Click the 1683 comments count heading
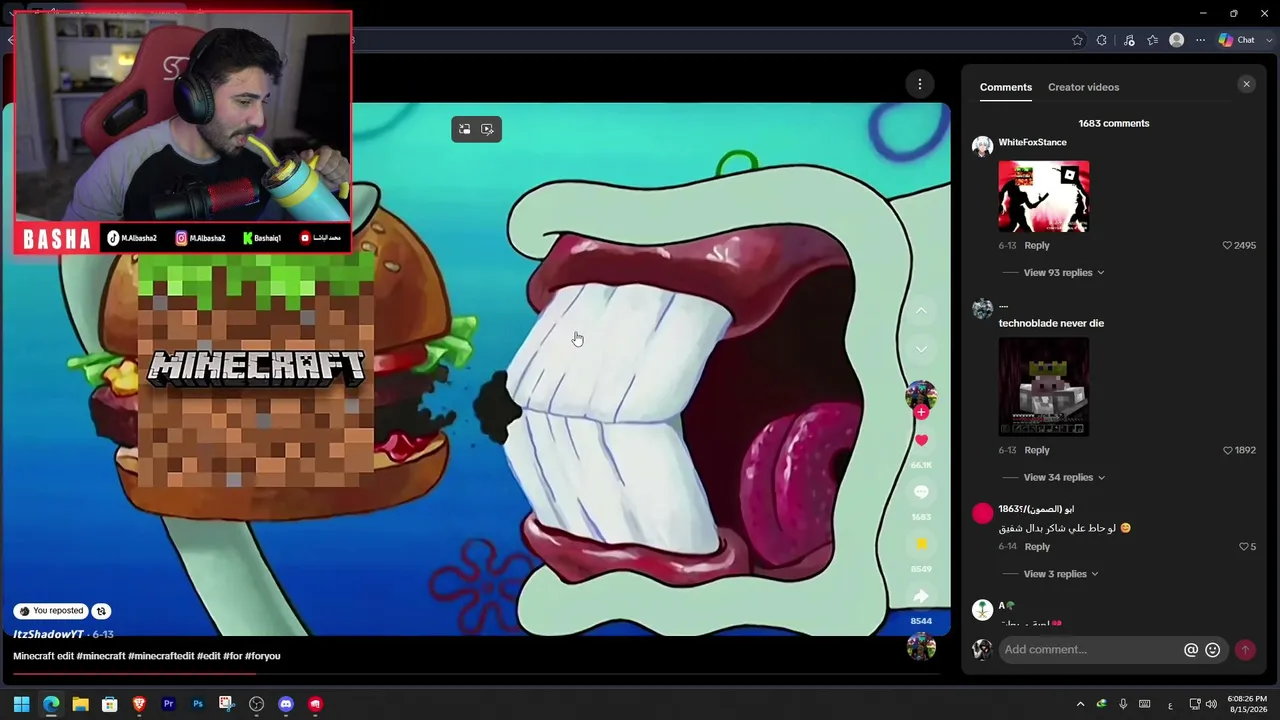 [x=1114, y=123]
